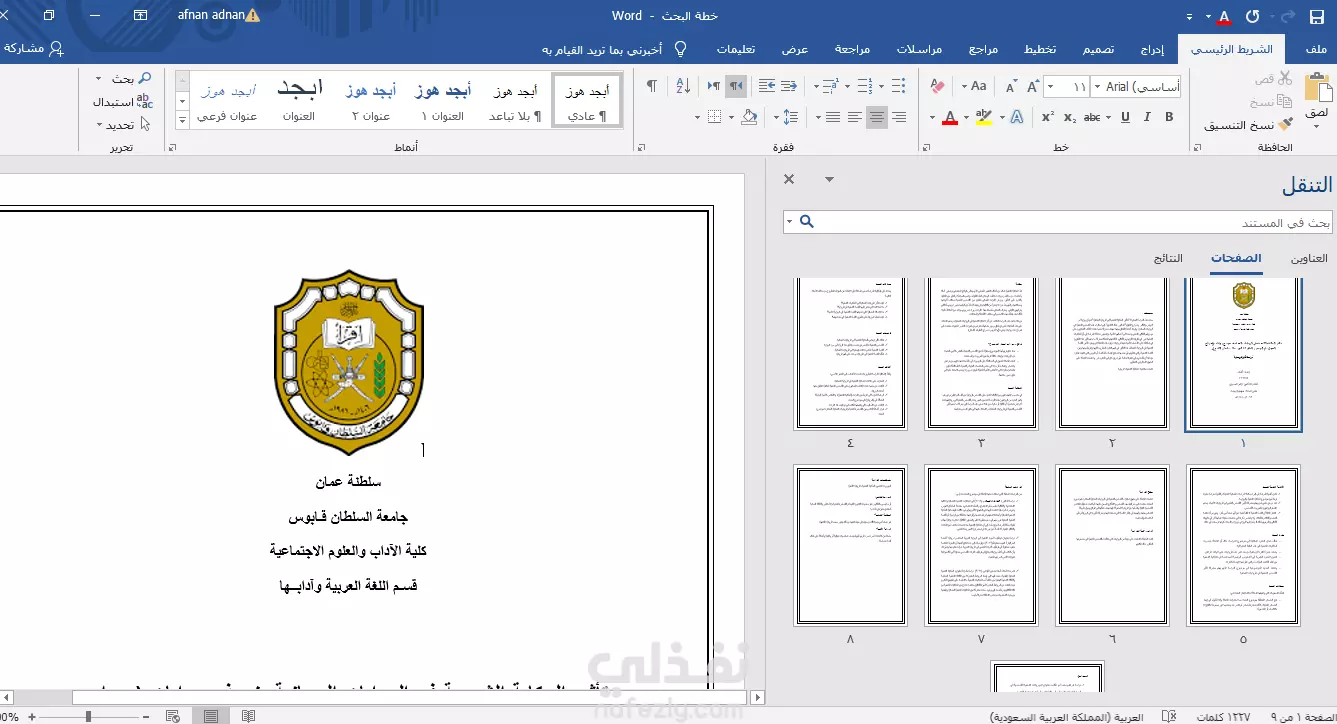
Task: Click the Format Painter (نسخ التنسيق) button
Action: point(1248,125)
